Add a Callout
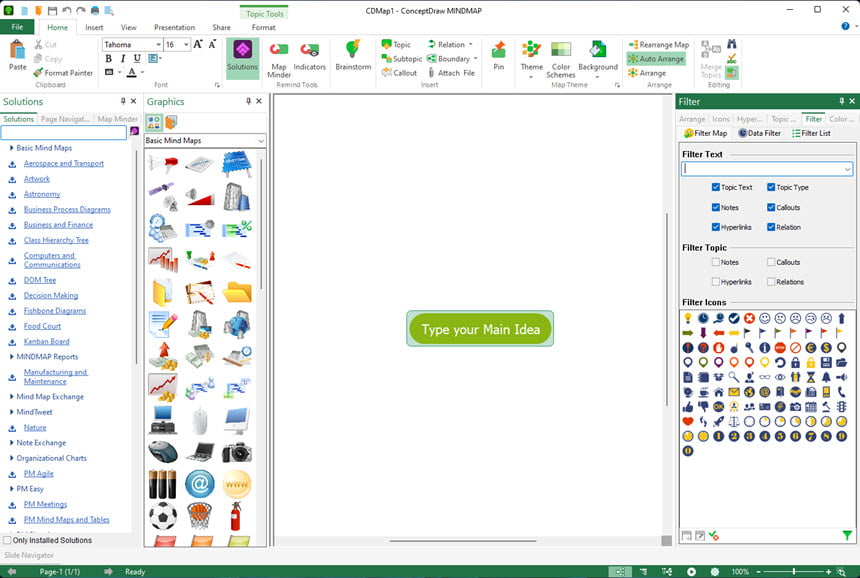 click(399, 72)
